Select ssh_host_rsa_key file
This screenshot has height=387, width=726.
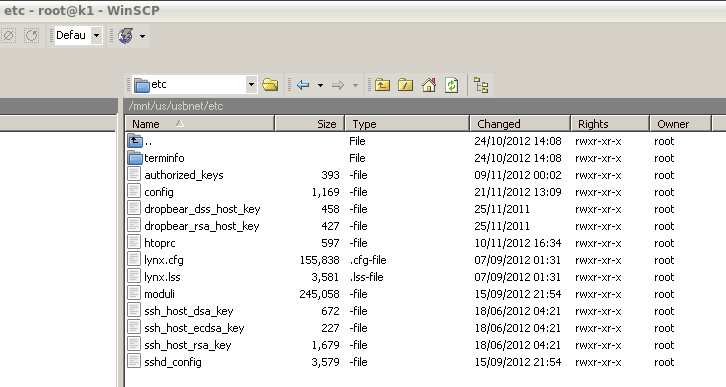click(188, 345)
